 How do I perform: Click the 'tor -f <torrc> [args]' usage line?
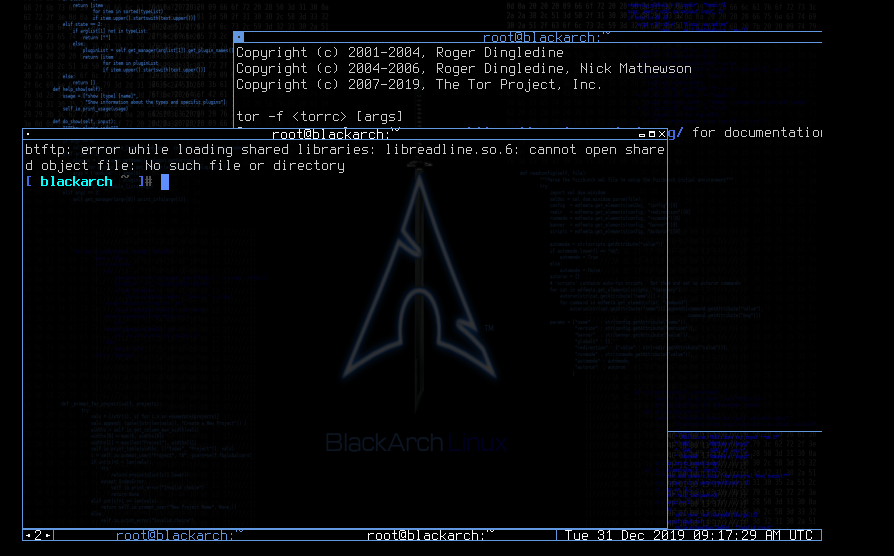319,117
